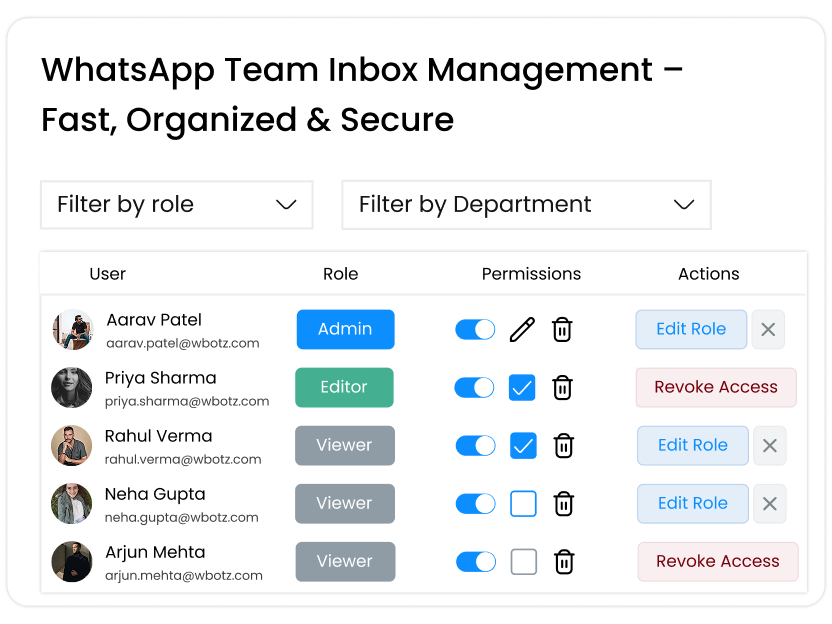The width and height of the screenshot is (832, 624).
Task: Delete Aarav Patel using trash icon
Action: (x=562, y=330)
